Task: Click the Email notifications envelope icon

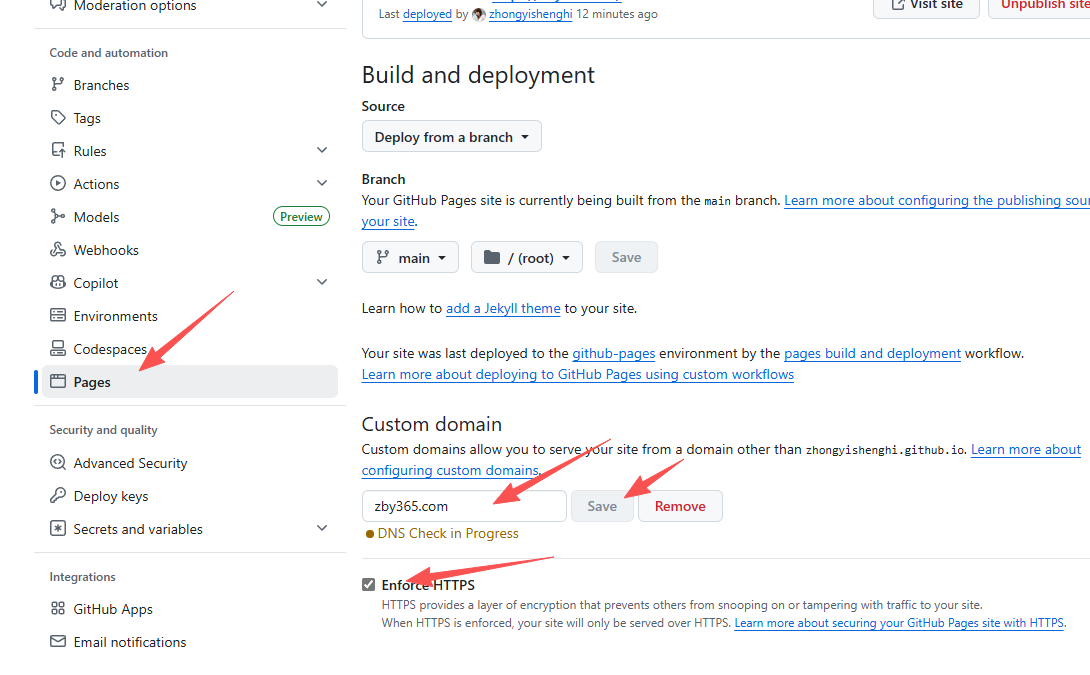Action: (x=58, y=641)
